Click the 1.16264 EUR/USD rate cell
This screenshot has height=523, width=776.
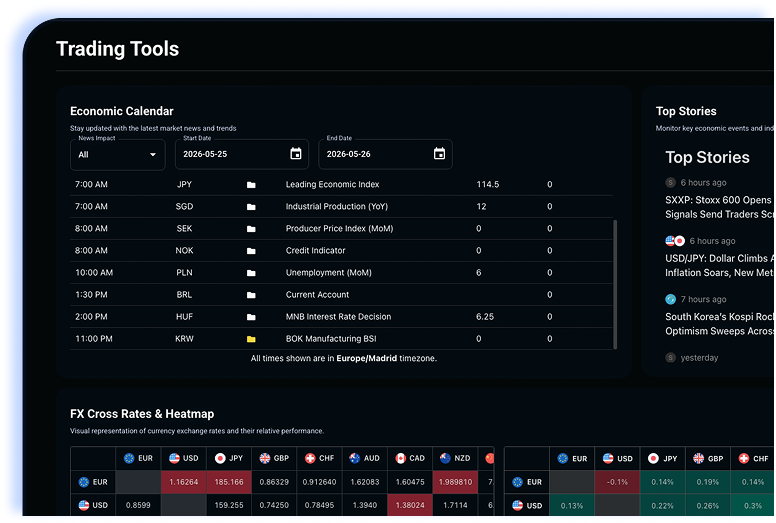[184, 482]
